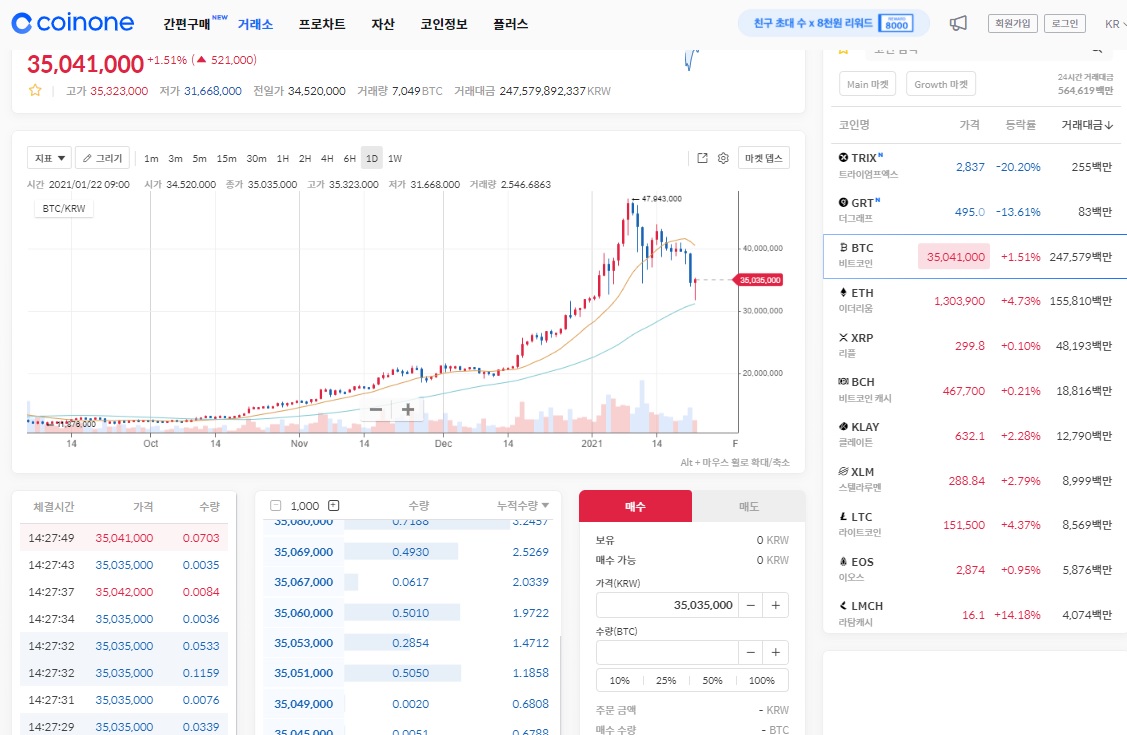1127x735 pixels.
Task: Increase order book unit from 1,000
Action: coord(334,506)
